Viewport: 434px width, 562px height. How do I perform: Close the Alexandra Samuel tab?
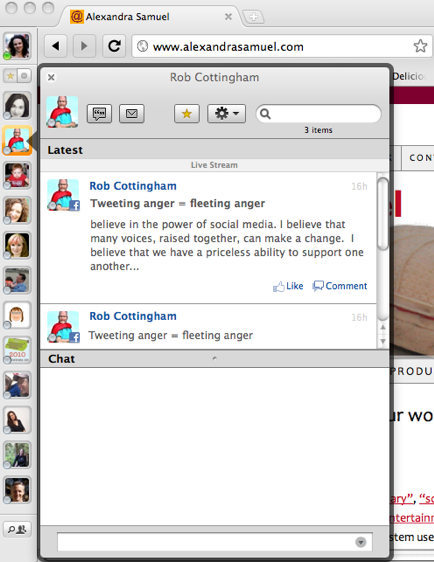228,16
